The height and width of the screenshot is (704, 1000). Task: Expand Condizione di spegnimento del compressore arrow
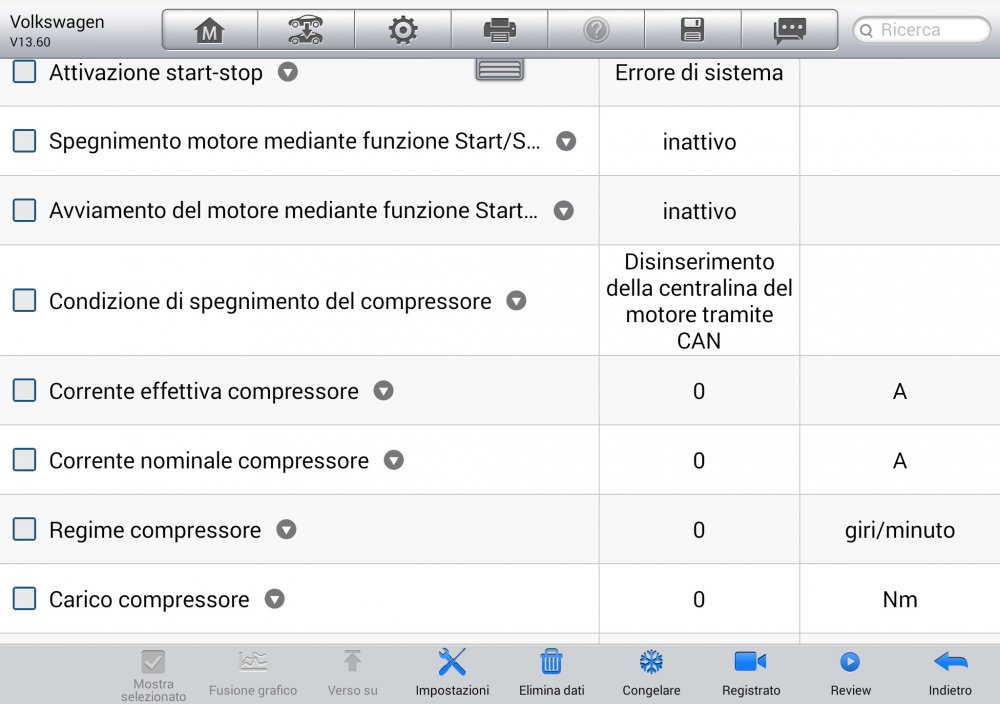coord(516,301)
